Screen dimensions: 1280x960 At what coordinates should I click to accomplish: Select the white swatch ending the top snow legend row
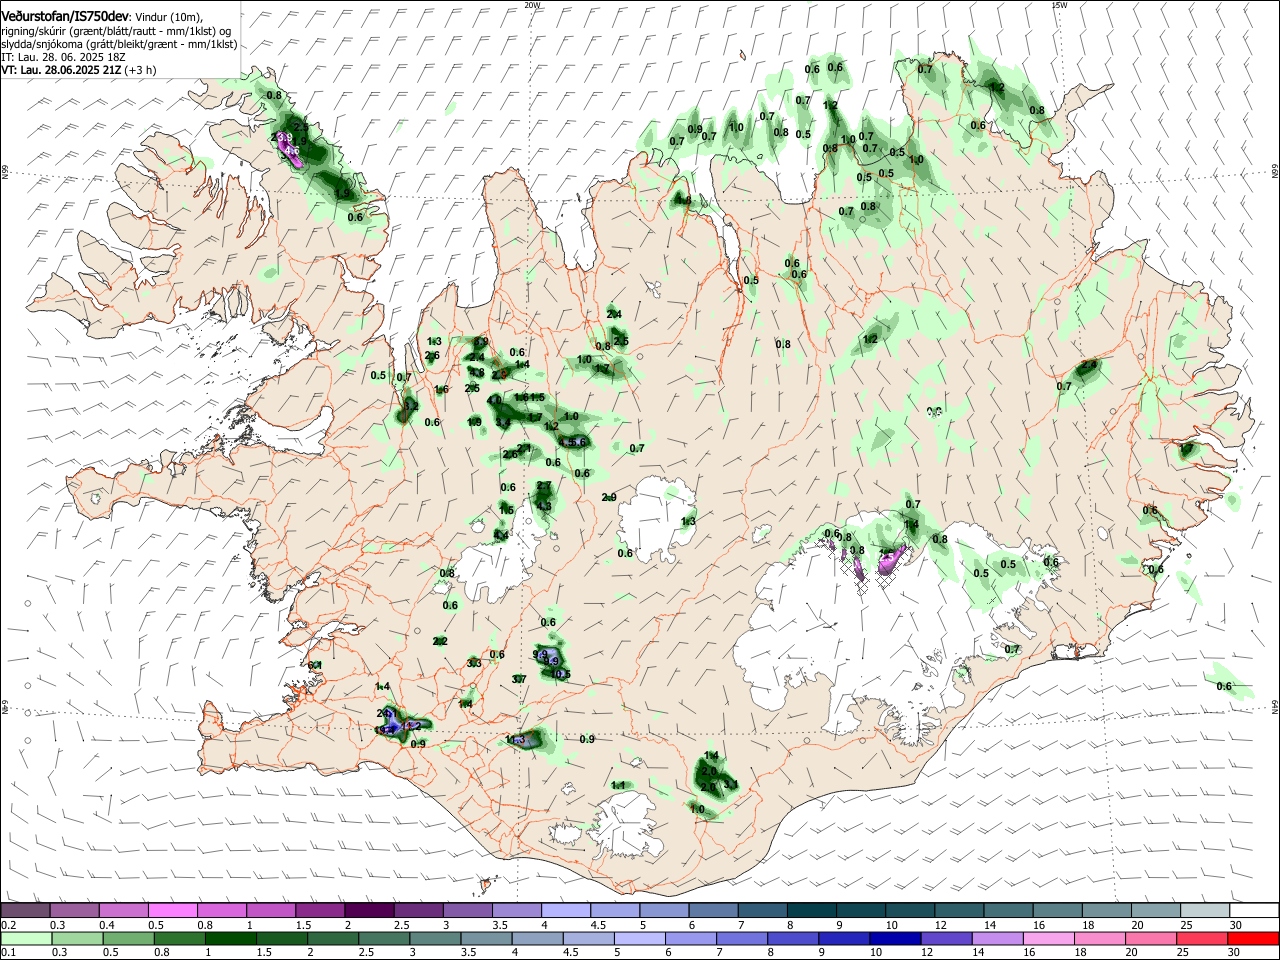1253,910
